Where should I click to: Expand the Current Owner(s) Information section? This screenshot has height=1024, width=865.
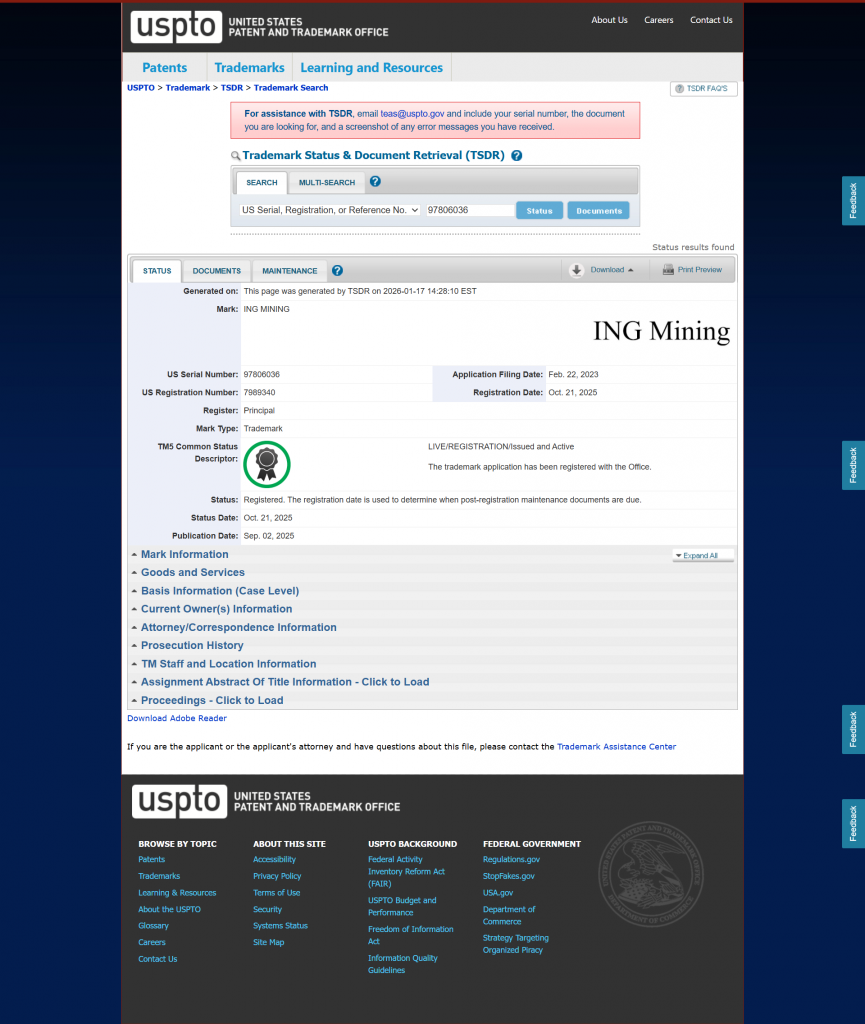[216, 609]
